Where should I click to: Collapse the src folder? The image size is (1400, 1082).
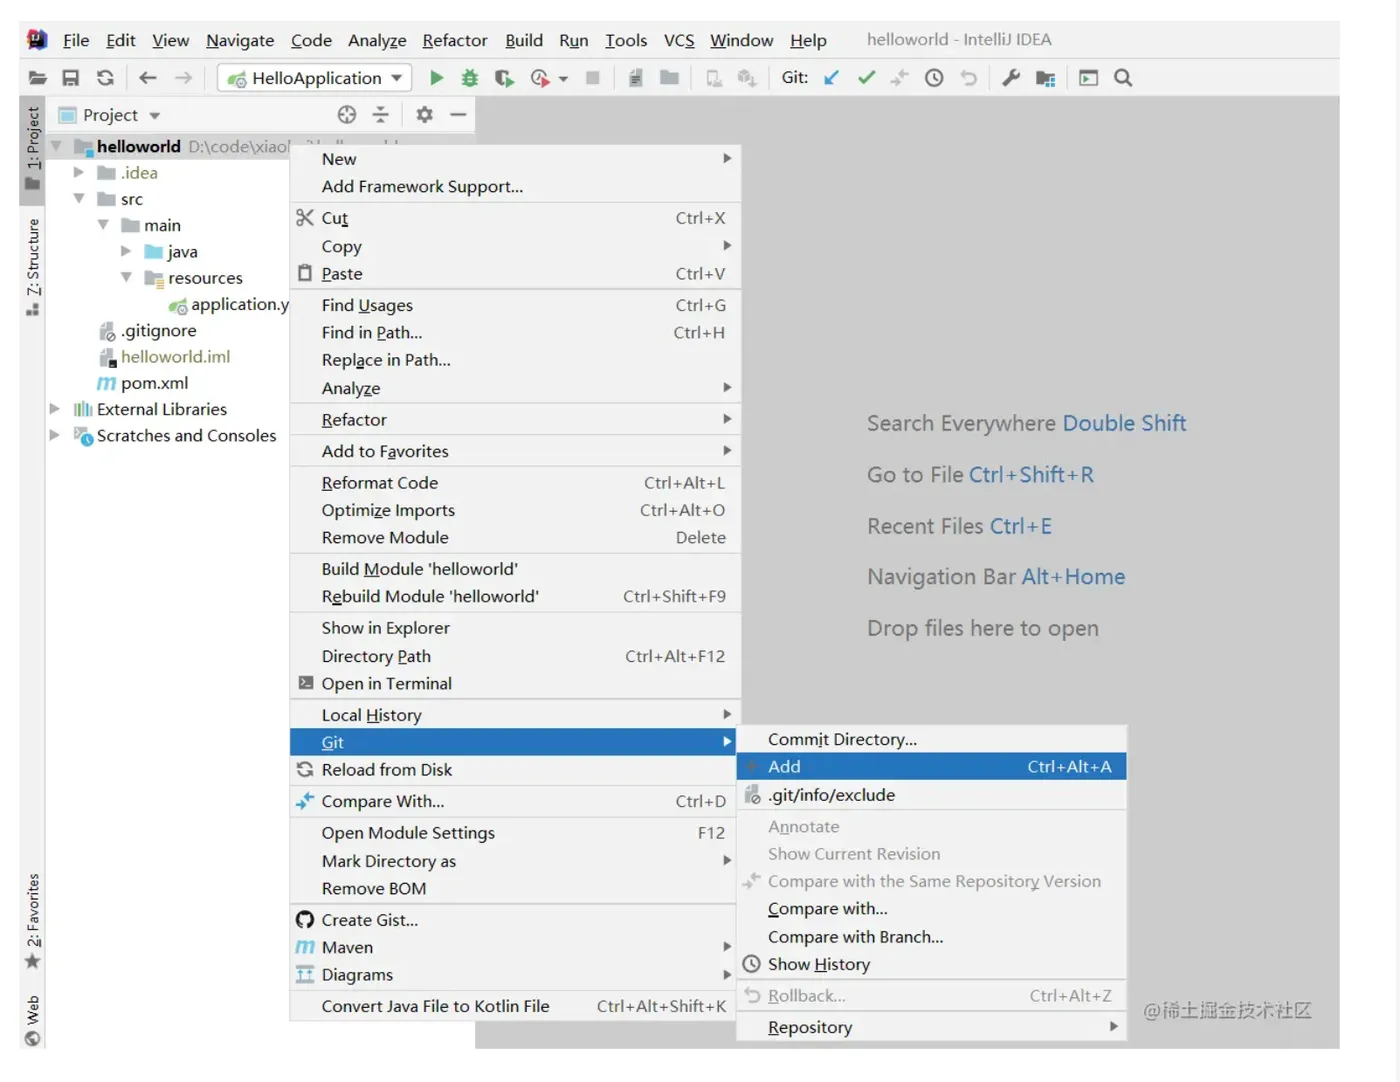pyautogui.click(x=78, y=199)
